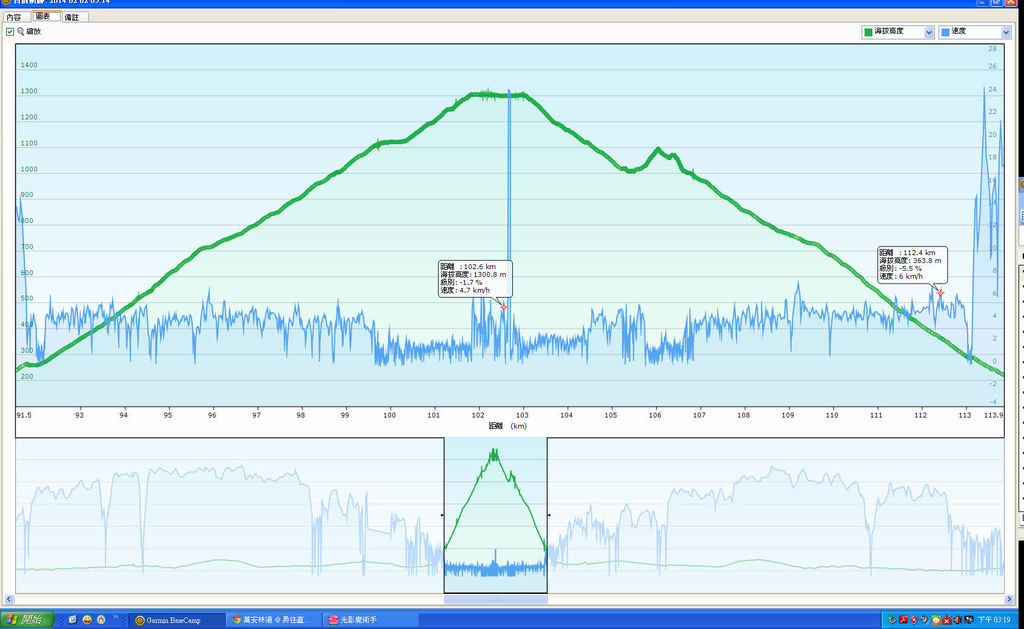1024x629 pixels.
Task: Click the window title bar Garmin icon
Action: (5, 2)
